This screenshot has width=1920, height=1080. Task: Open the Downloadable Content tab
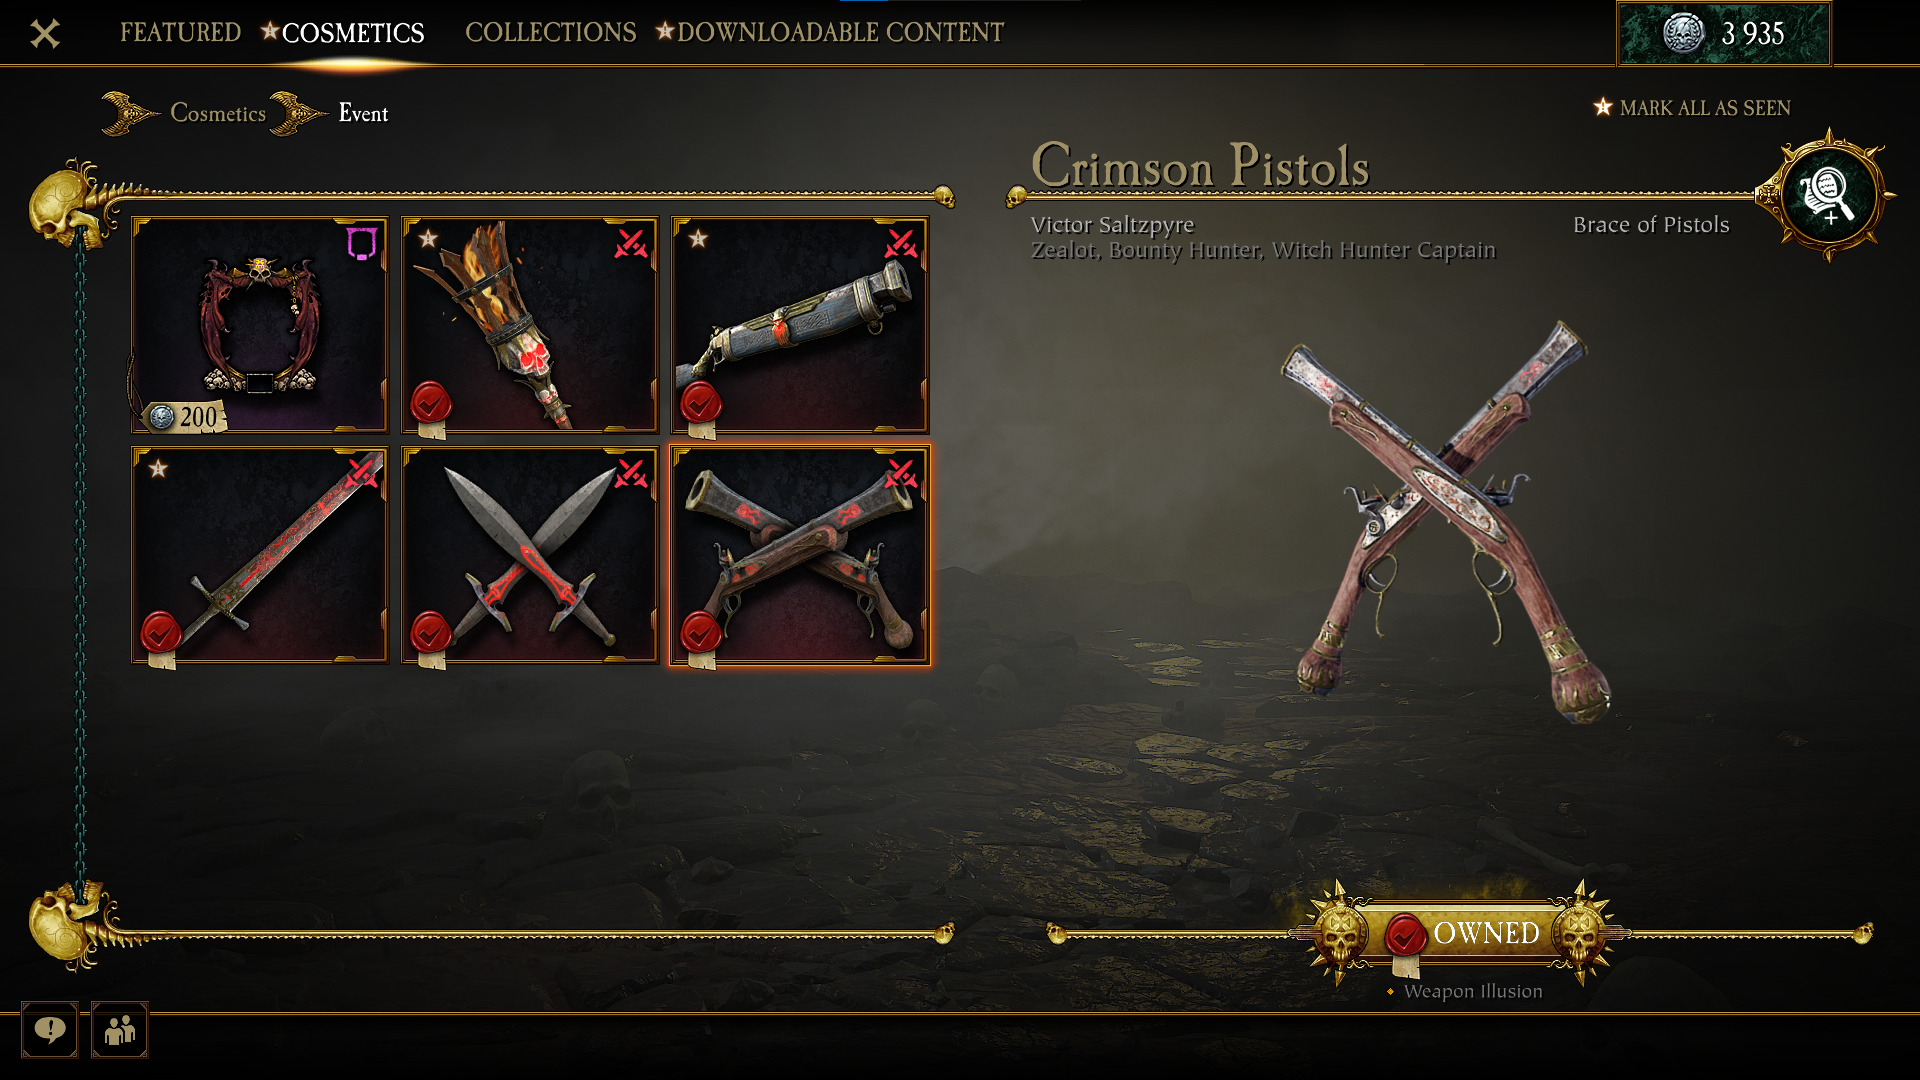click(840, 32)
